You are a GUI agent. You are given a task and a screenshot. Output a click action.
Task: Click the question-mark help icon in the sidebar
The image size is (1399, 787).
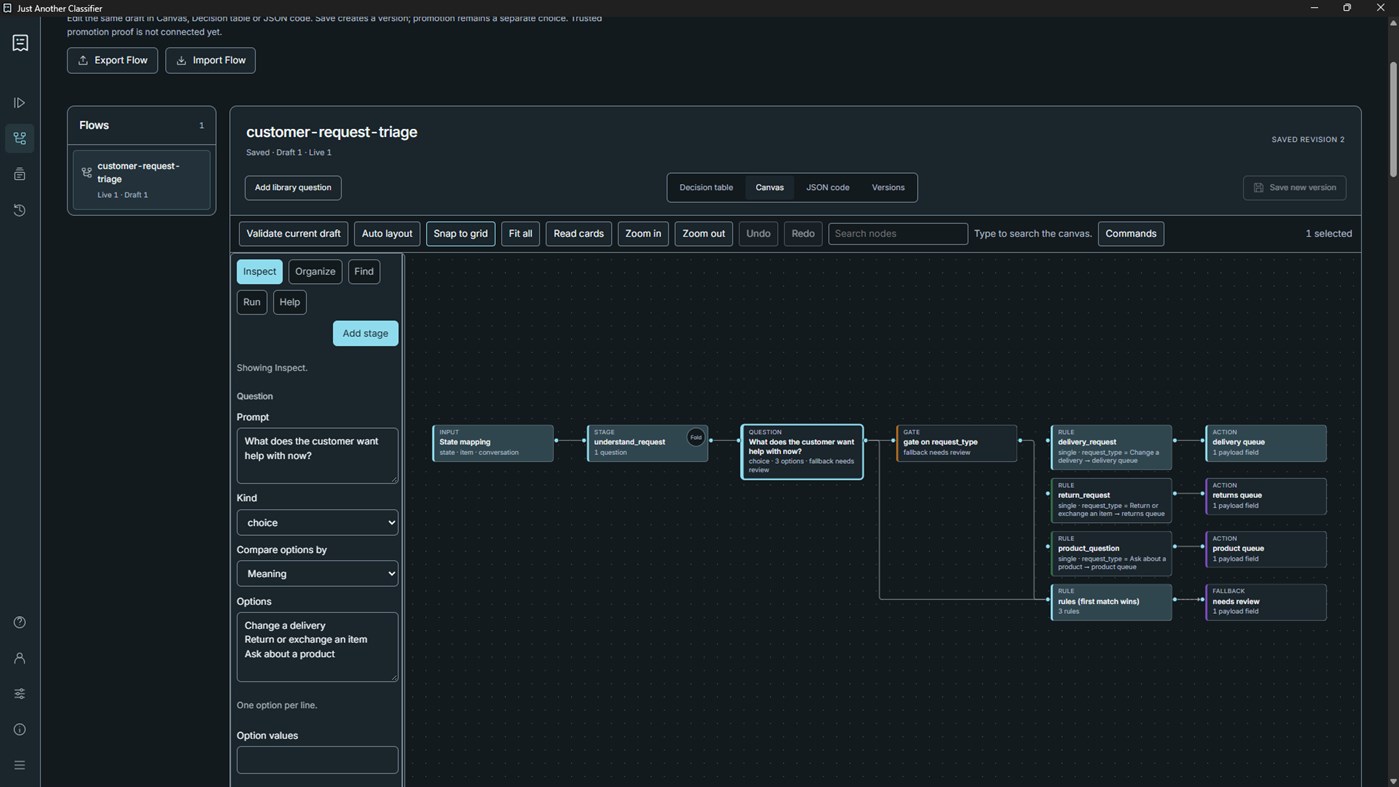tap(19, 623)
